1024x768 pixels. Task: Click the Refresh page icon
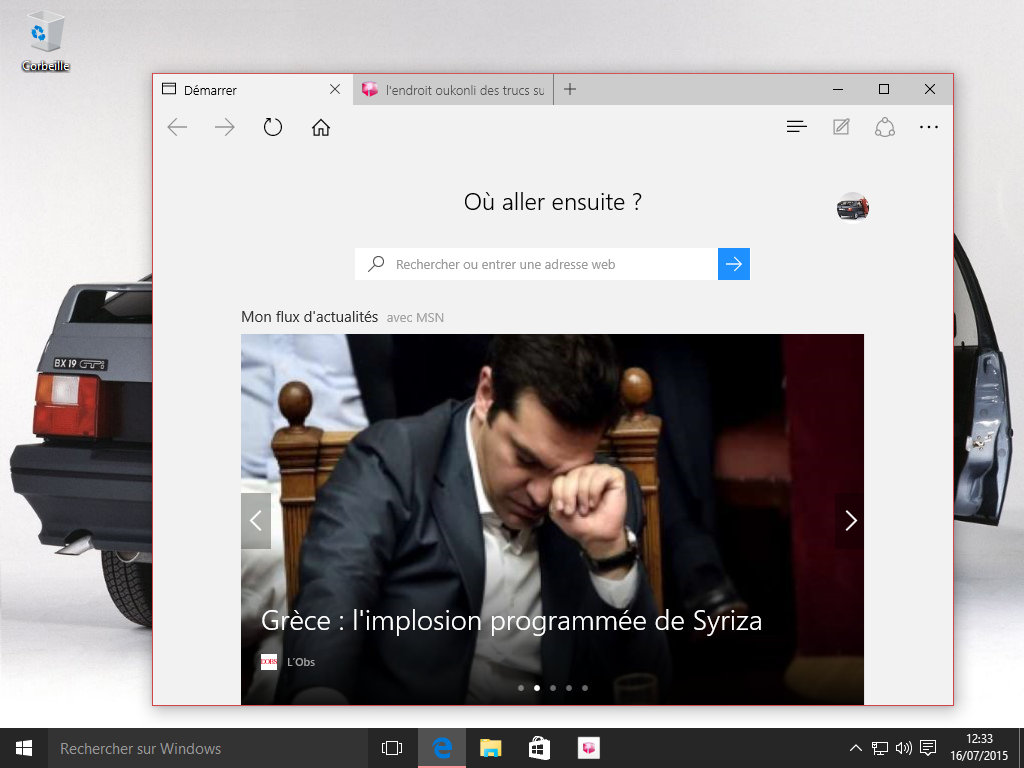[273, 127]
